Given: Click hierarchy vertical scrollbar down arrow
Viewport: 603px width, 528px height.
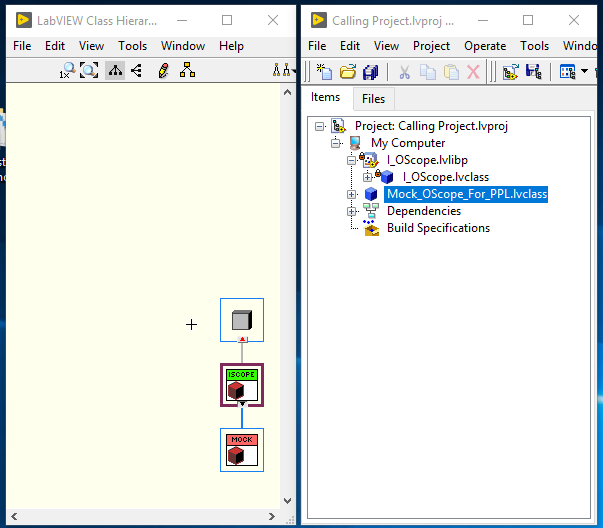Looking at the screenshot, I should (287, 501).
